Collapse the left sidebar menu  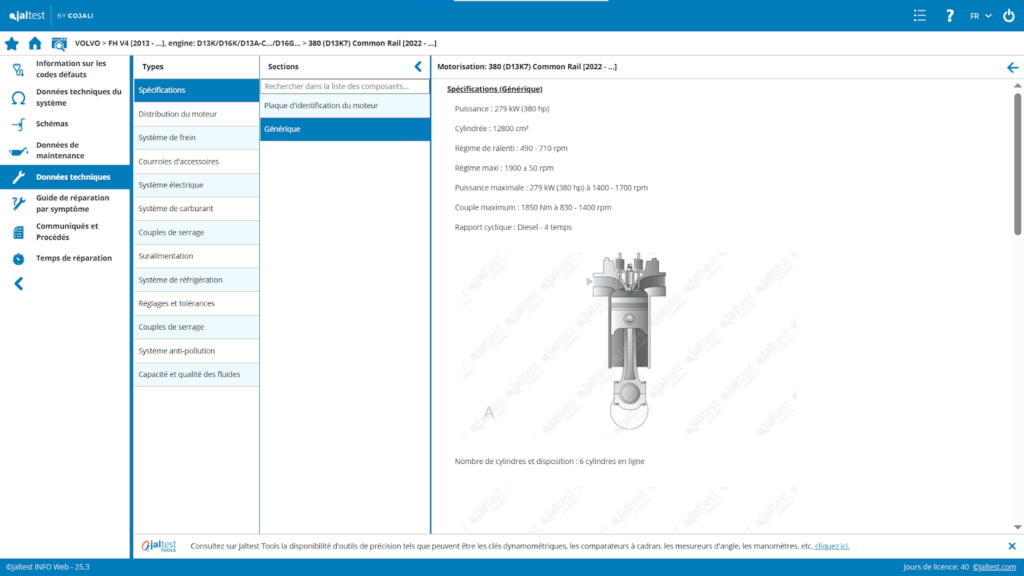tap(18, 284)
